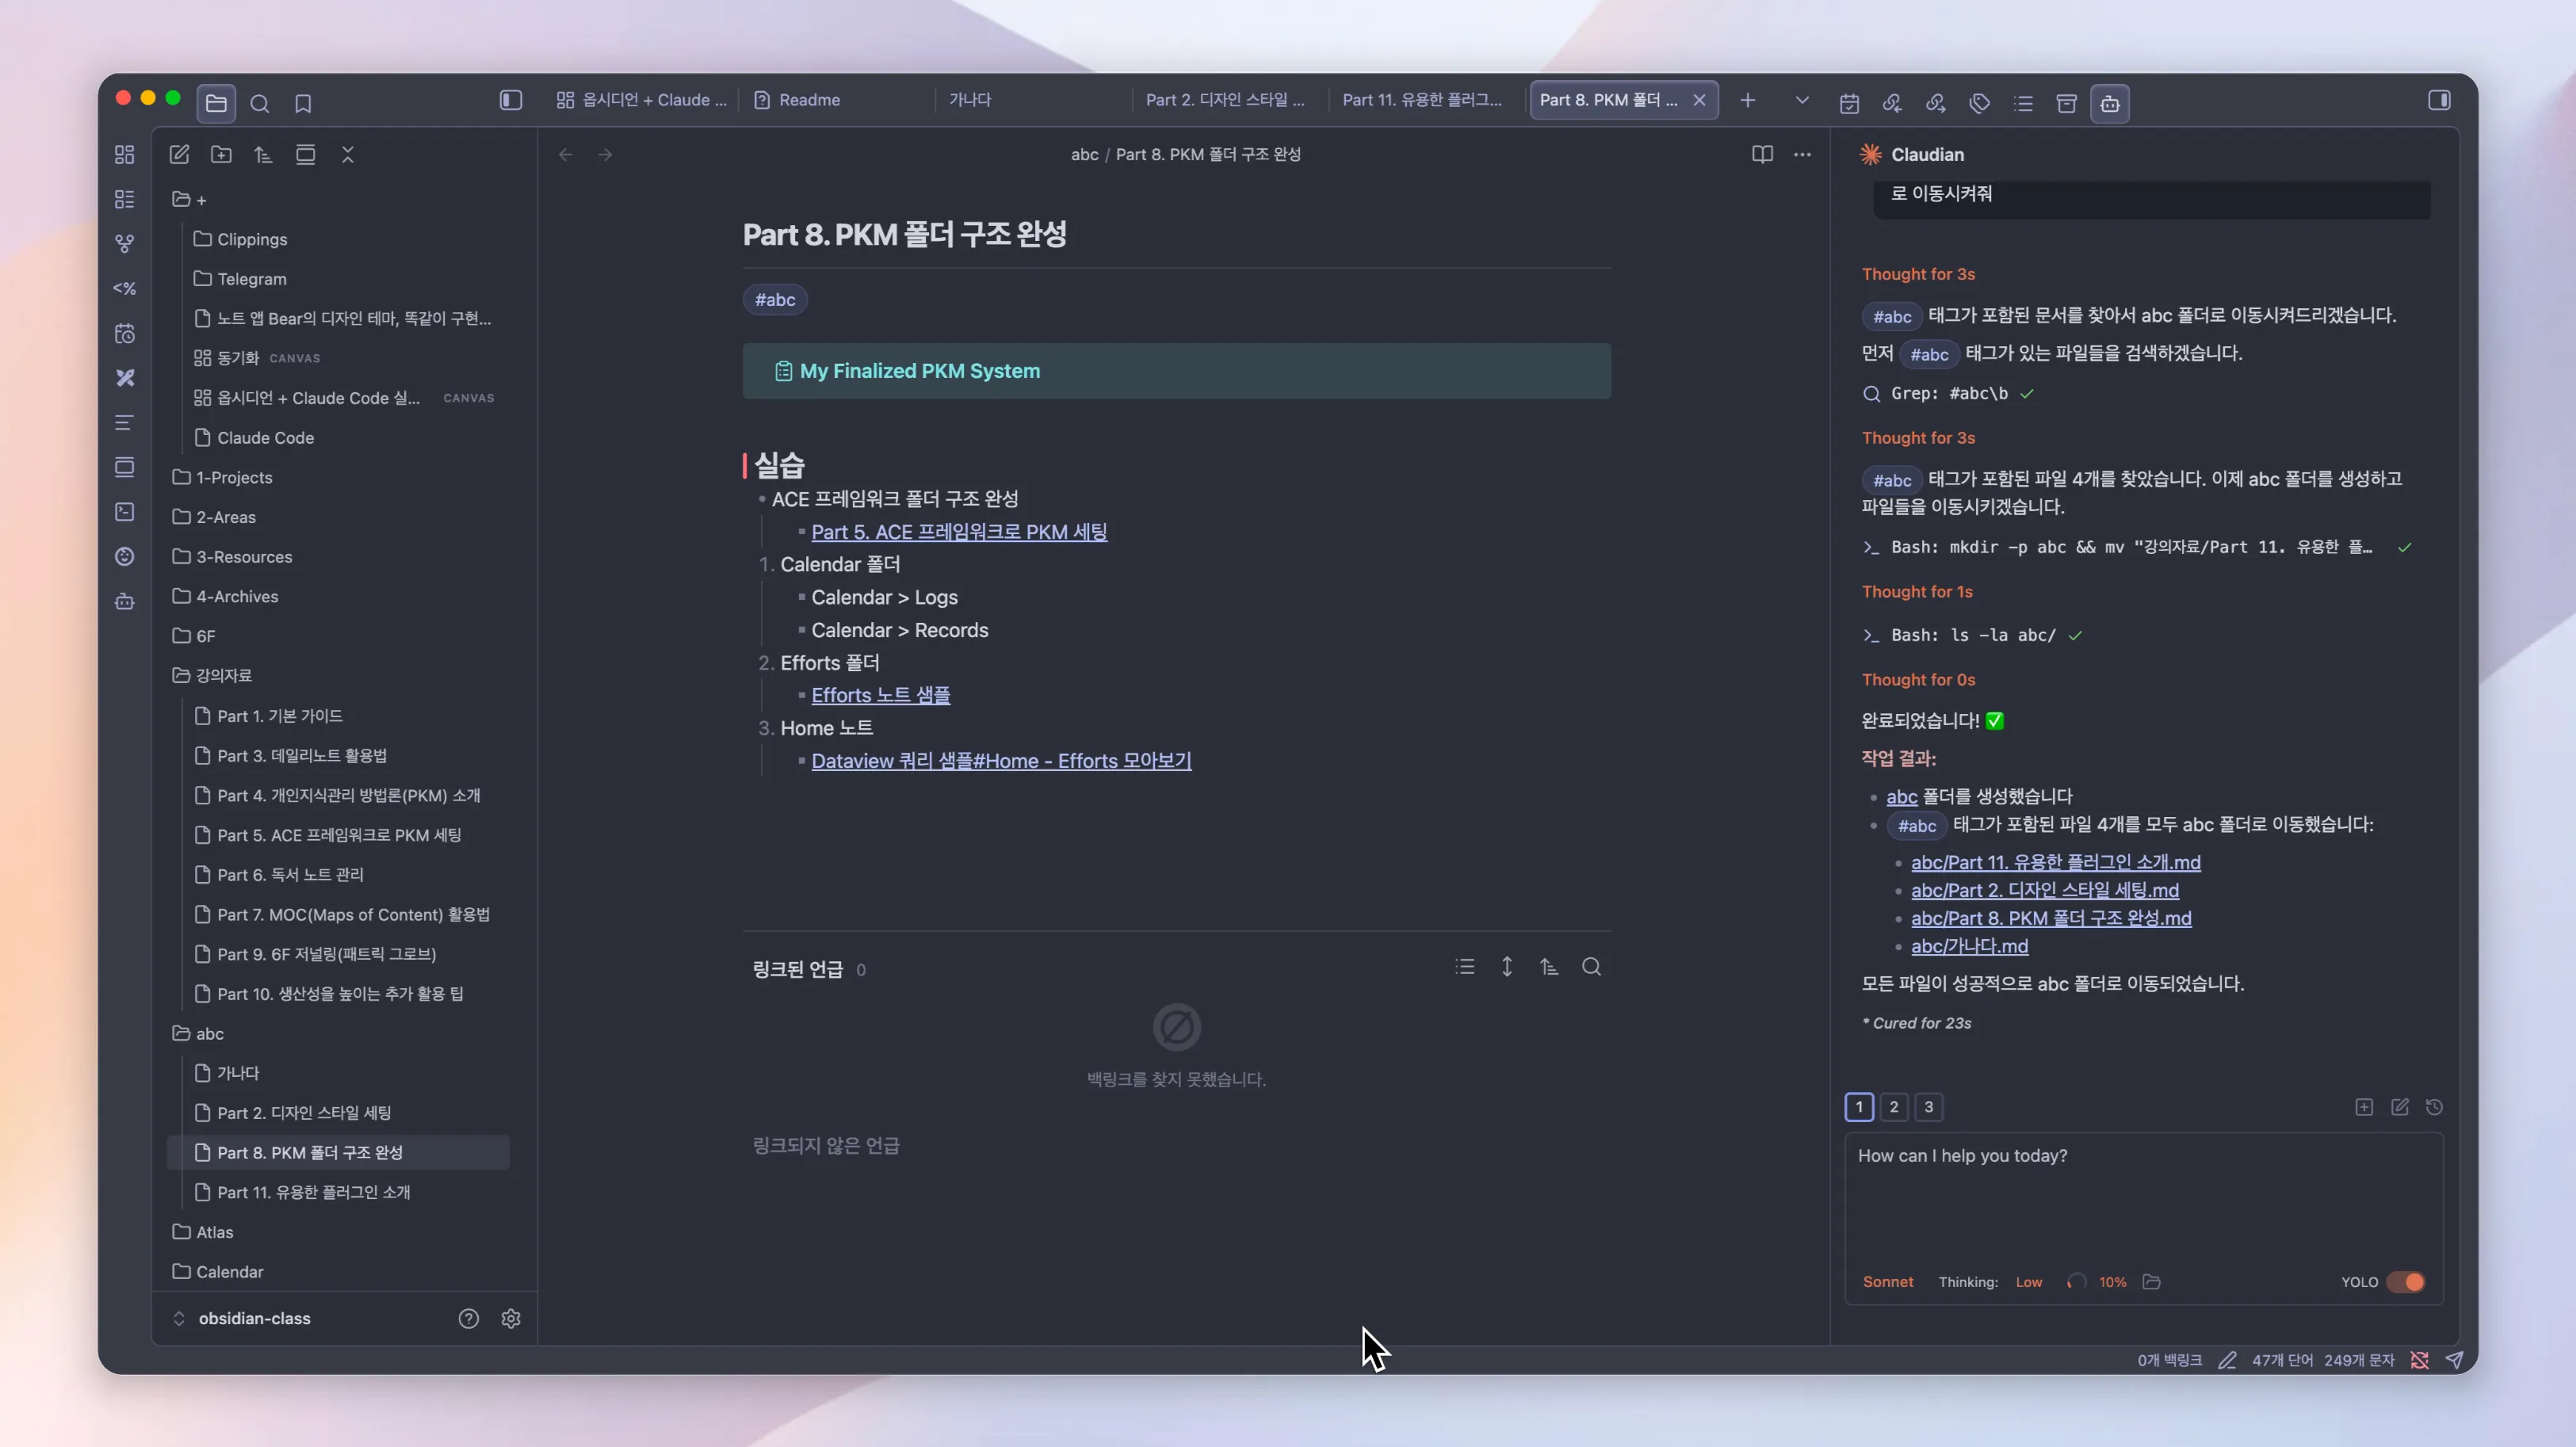This screenshot has width=2576, height=1447.
Task: Open the My Finalized PKM System link
Action: (919, 371)
